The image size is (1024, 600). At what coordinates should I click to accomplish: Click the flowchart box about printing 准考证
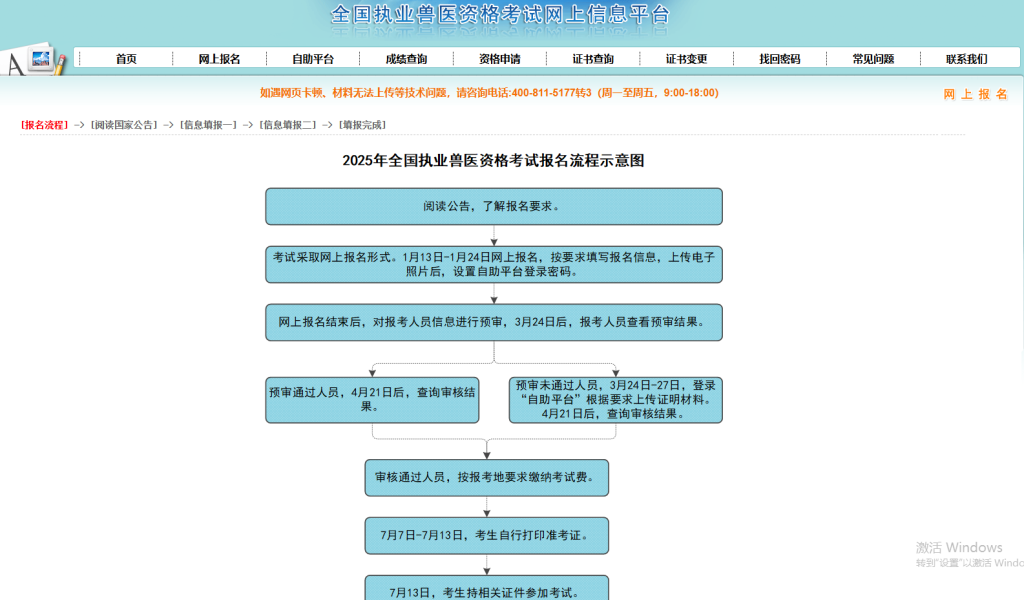[x=487, y=535]
